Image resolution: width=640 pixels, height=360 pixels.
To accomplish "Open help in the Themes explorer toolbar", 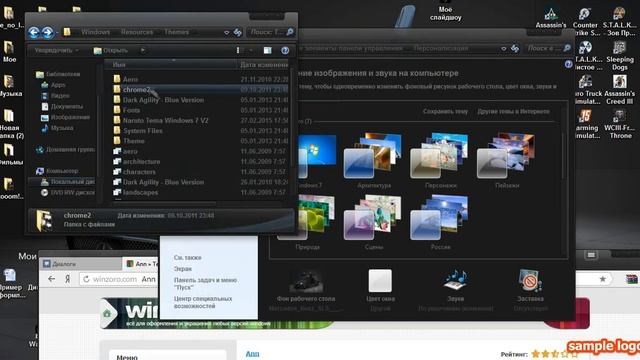I will (285, 50).
